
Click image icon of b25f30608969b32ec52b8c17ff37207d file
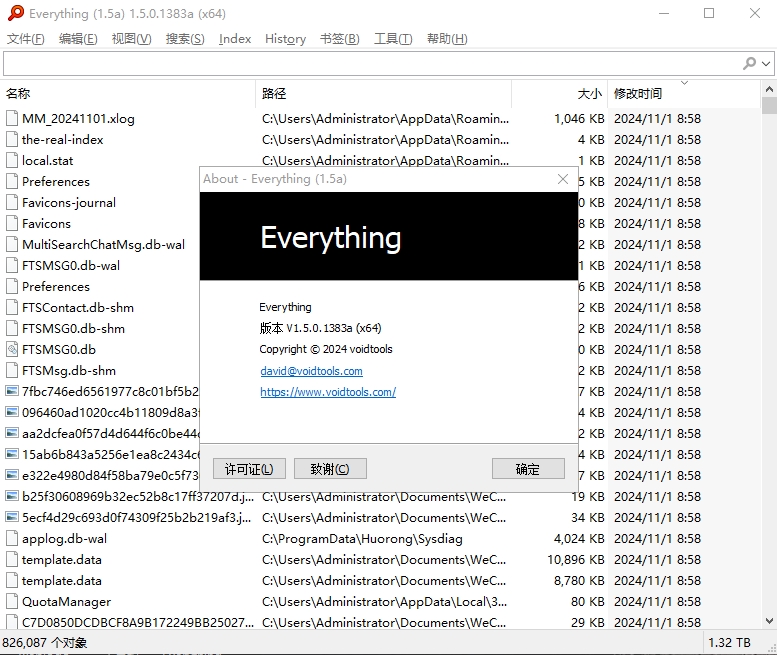(x=12, y=496)
